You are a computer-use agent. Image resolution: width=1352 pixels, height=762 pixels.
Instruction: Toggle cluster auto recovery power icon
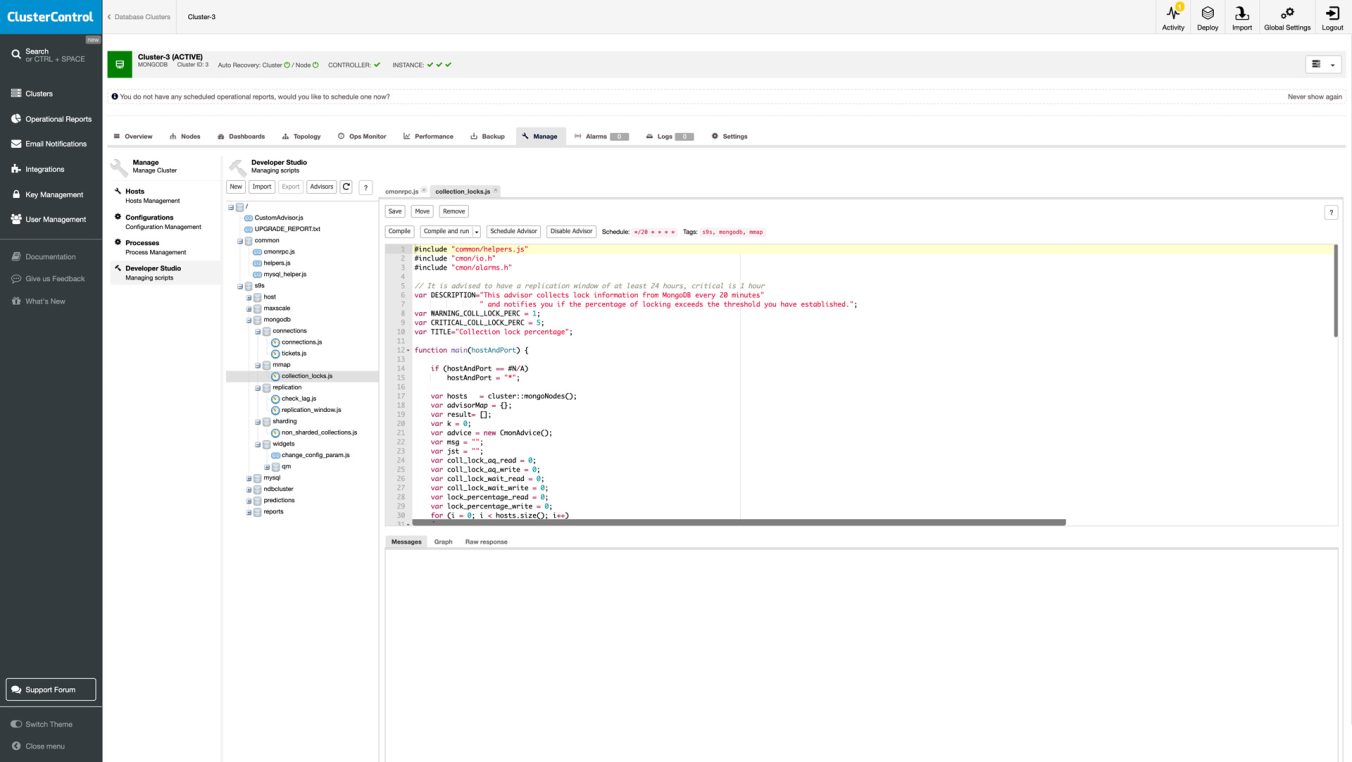click(x=287, y=65)
